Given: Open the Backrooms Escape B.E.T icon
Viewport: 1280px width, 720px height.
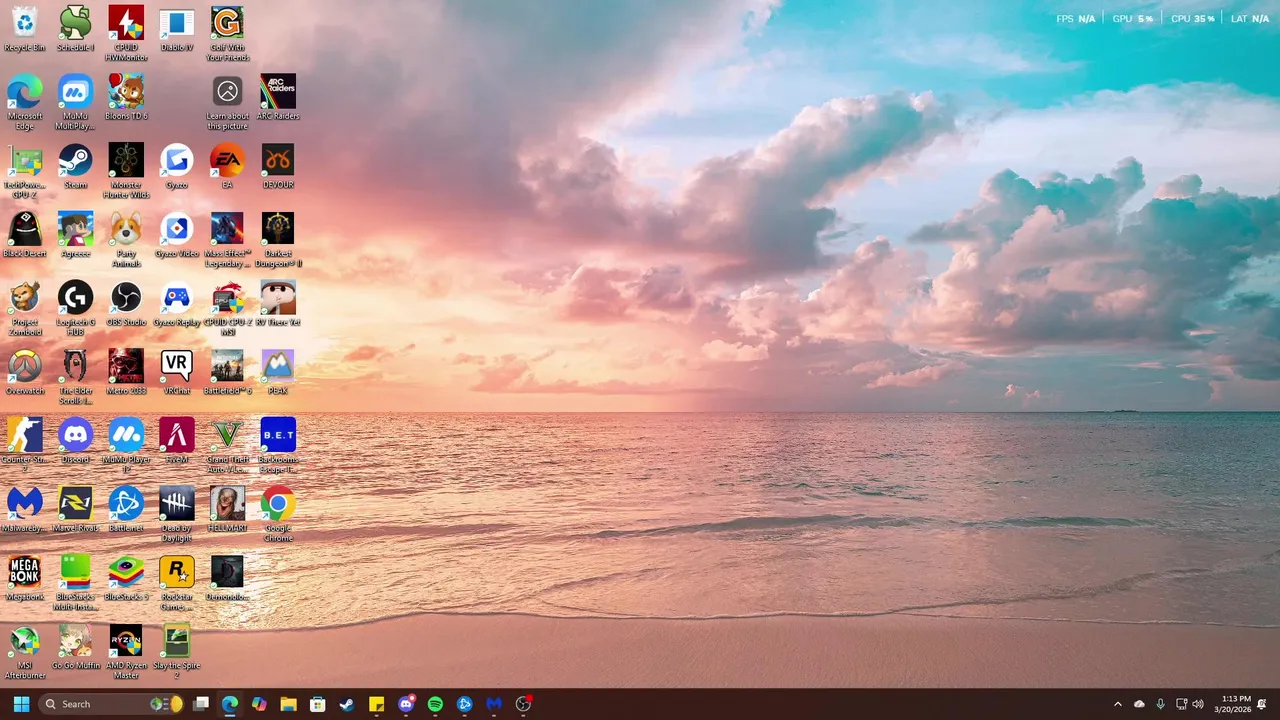Looking at the screenshot, I should 278,446.
